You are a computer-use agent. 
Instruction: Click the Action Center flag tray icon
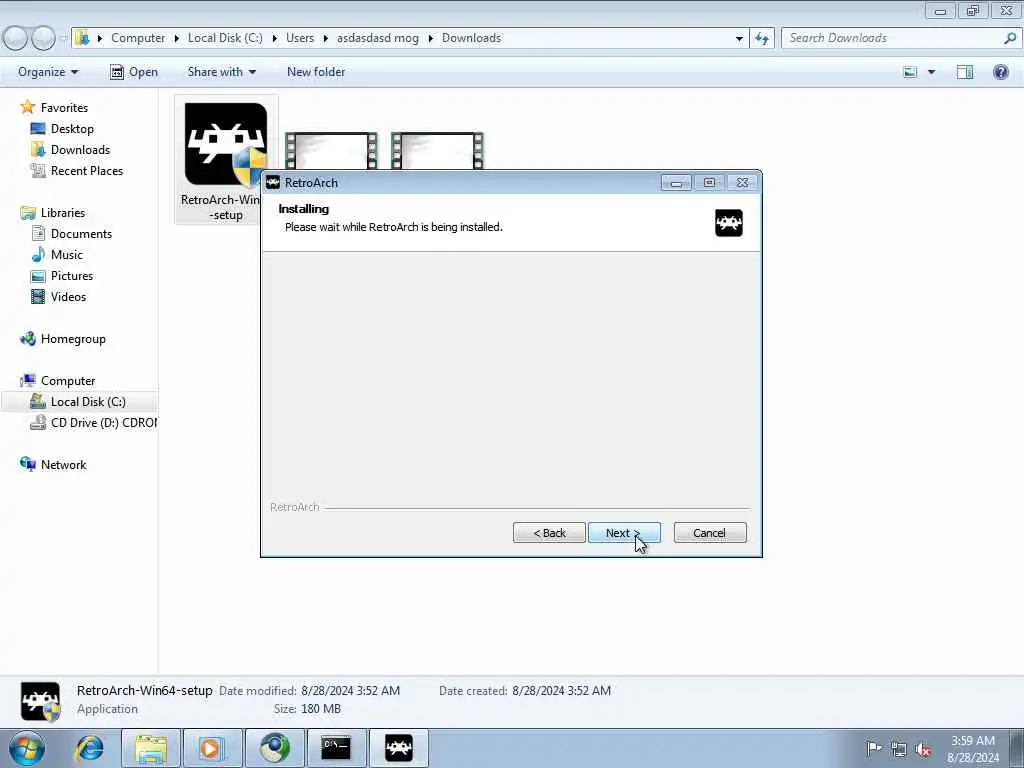[x=873, y=748]
